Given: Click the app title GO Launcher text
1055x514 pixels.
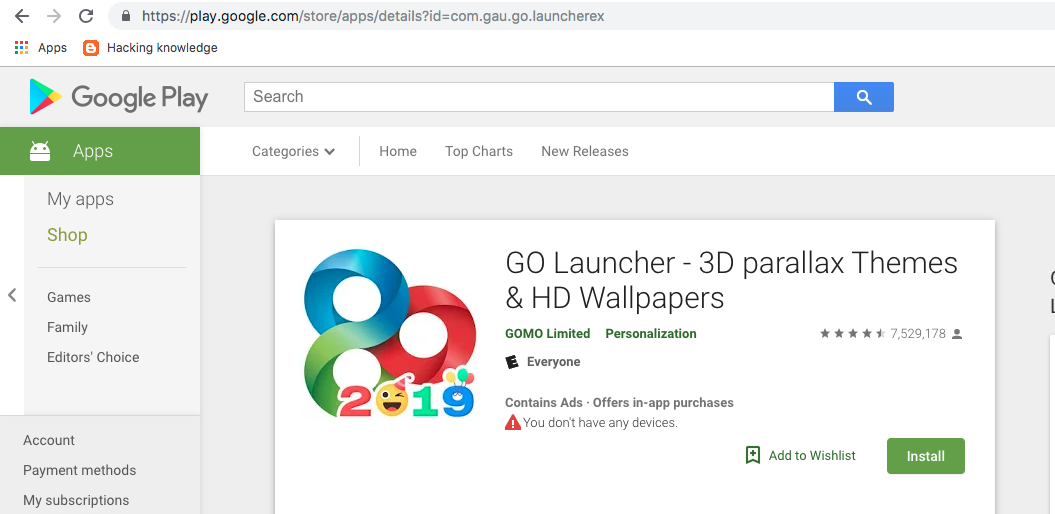Looking at the screenshot, I should click(x=731, y=280).
